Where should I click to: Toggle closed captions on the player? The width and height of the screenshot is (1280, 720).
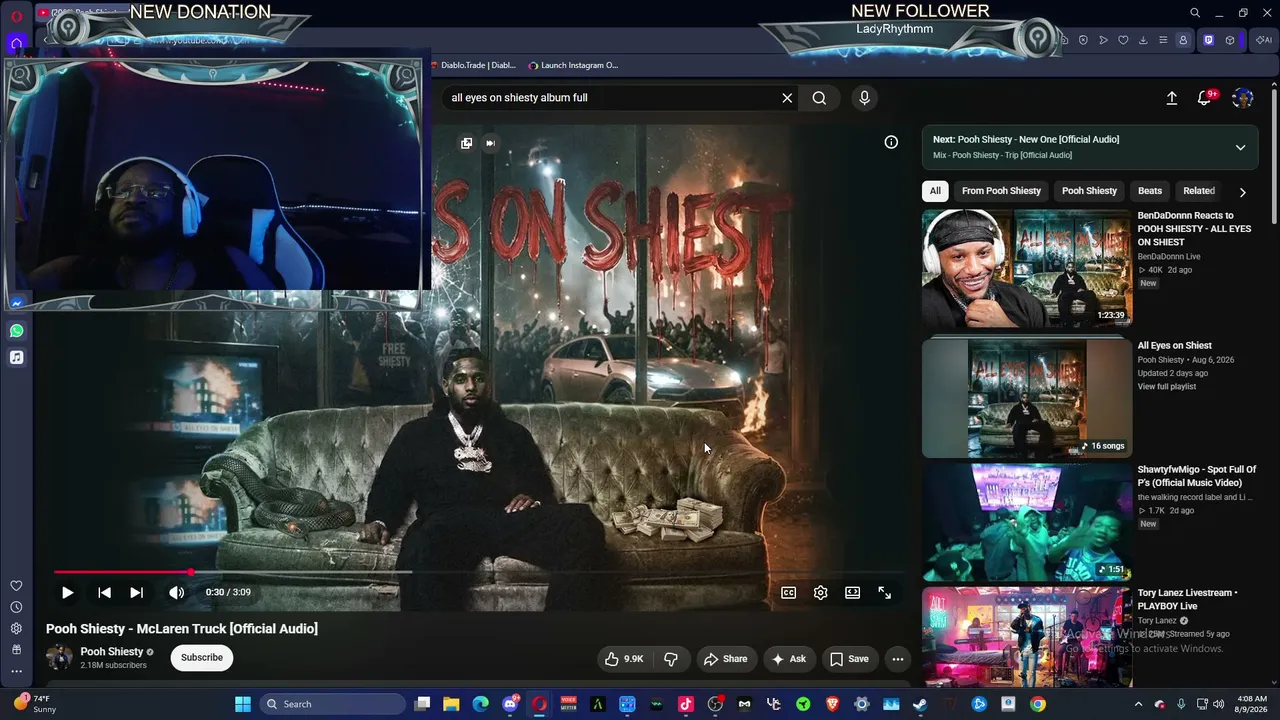788,593
